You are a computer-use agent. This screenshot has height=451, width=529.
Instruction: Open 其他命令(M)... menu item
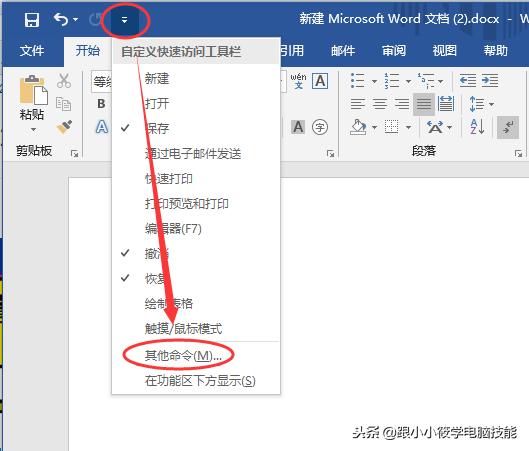coord(196,356)
